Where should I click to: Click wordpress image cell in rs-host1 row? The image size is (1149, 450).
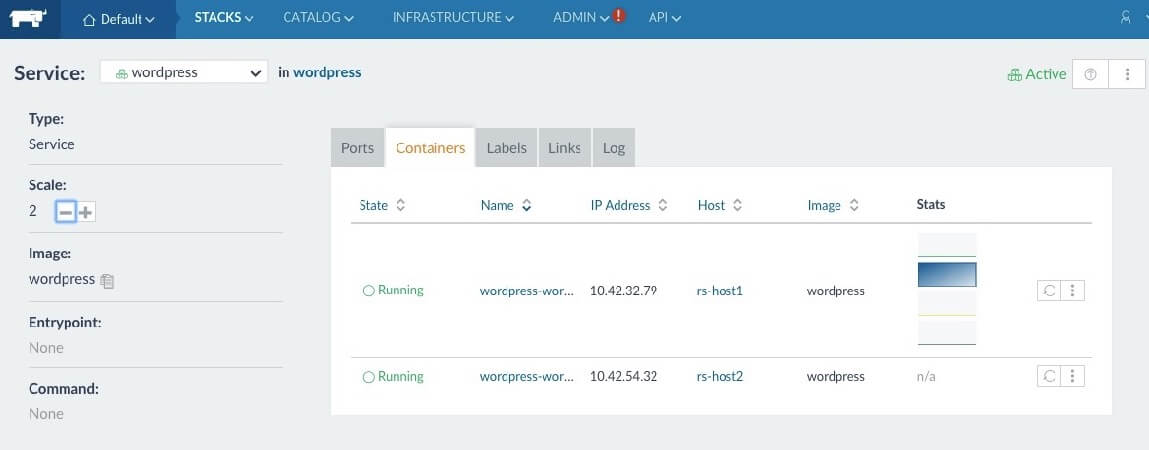pos(835,290)
